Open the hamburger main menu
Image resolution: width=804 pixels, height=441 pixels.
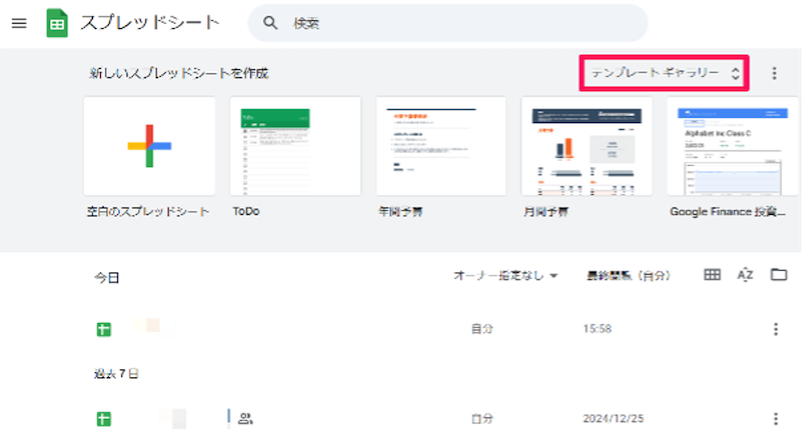pos(18,23)
